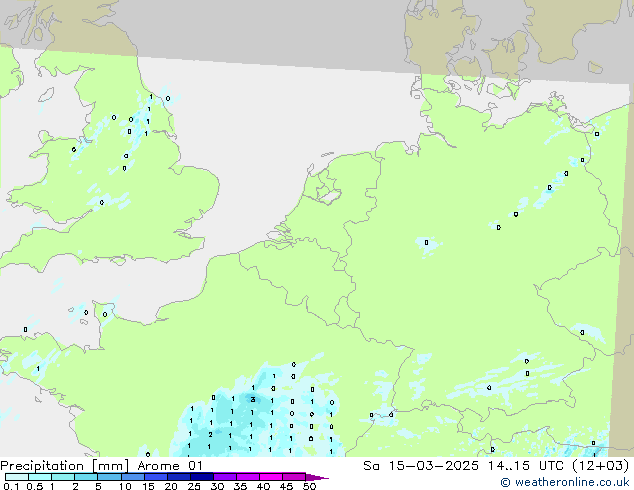Image resolution: width=634 pixels, height=490 pixels.
Task: Click the '14..15 UTC' time text
Action: pyautogui.click(x=526, y=466)
